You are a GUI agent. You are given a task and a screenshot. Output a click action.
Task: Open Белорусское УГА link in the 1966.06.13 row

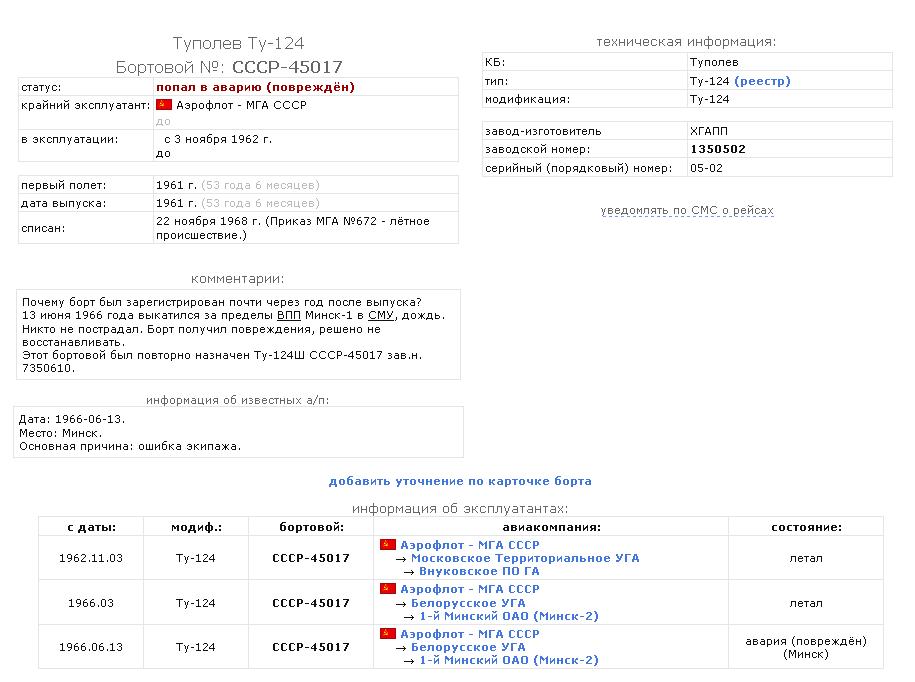469,647
